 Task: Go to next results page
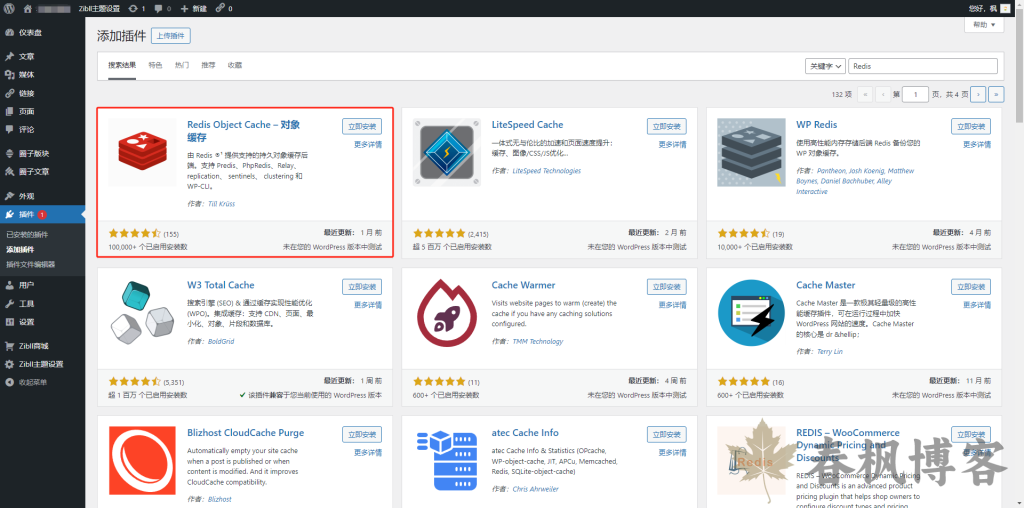(x=978, y=94)
